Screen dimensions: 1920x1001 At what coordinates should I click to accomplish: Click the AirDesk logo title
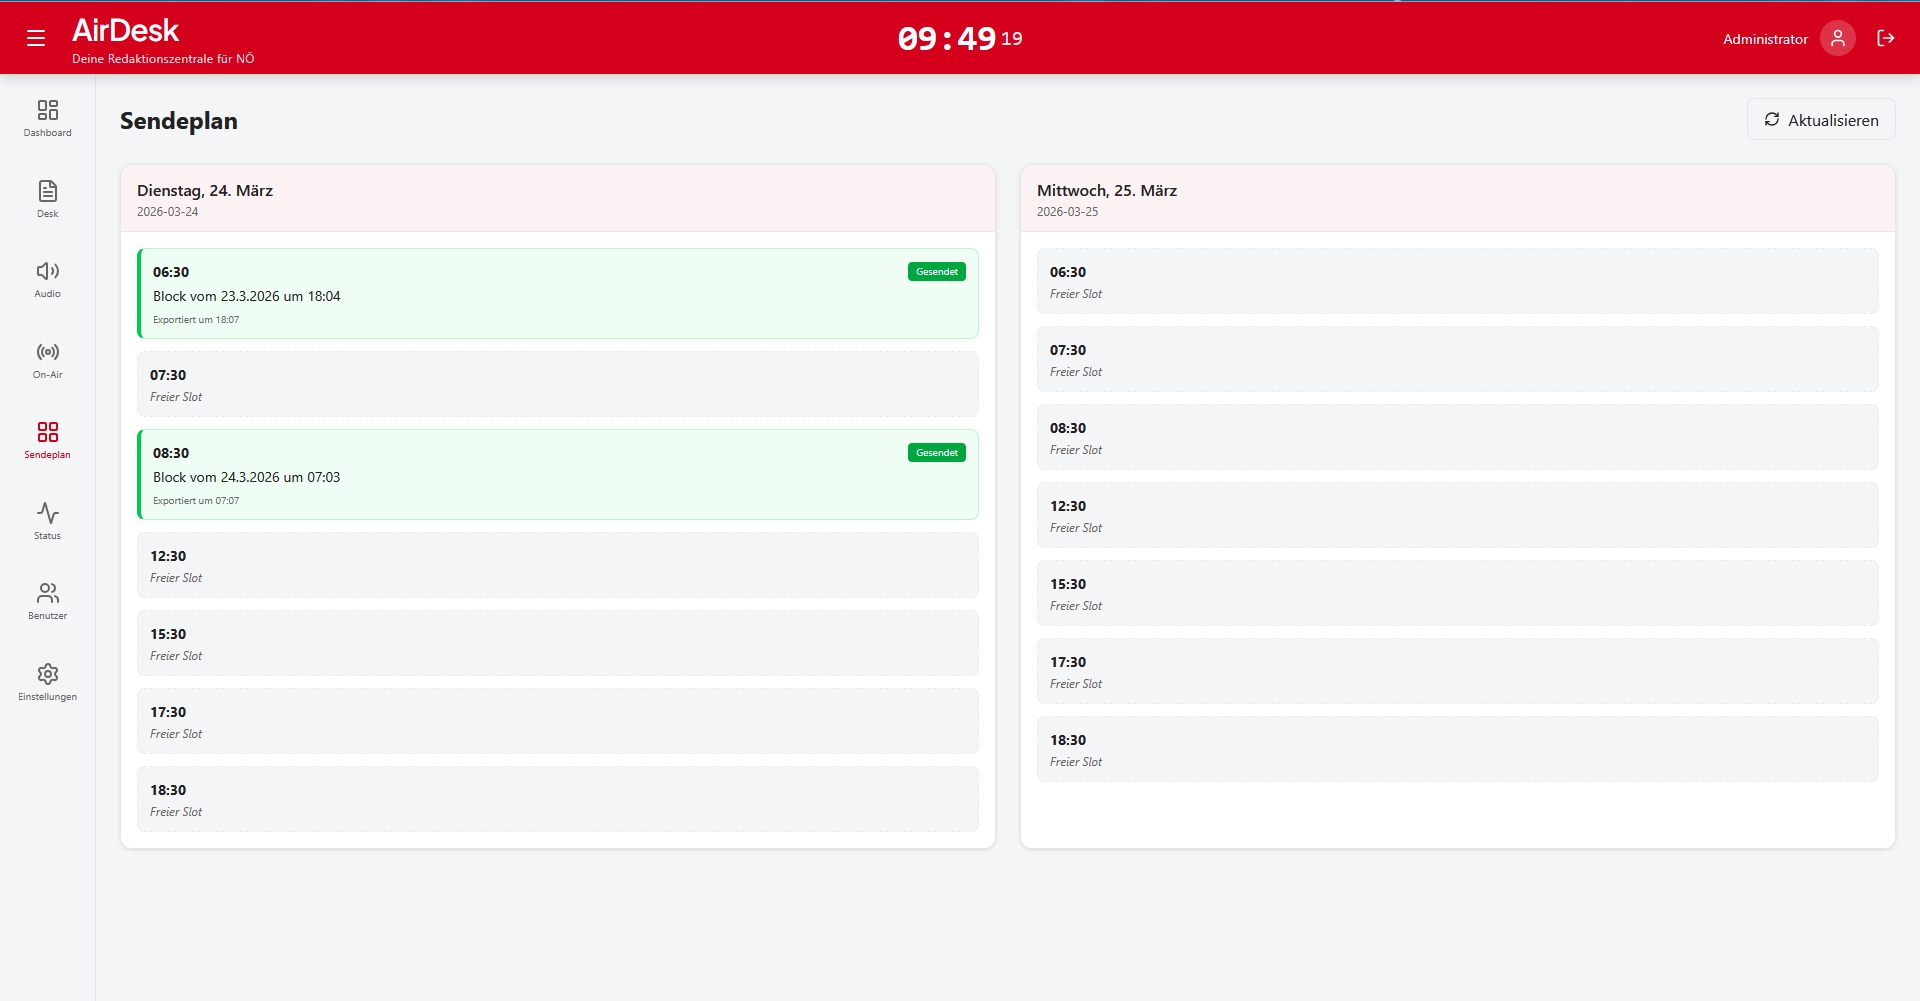point(126,31)
